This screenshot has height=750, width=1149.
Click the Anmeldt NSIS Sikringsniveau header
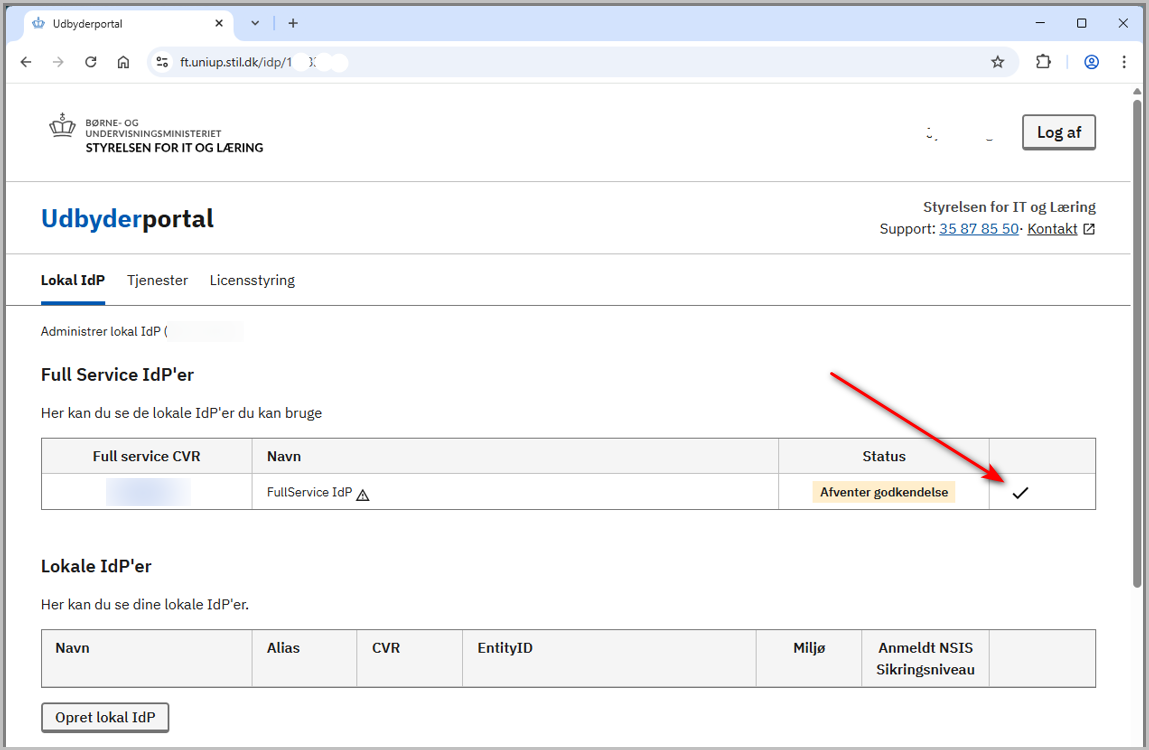[926, 658]
